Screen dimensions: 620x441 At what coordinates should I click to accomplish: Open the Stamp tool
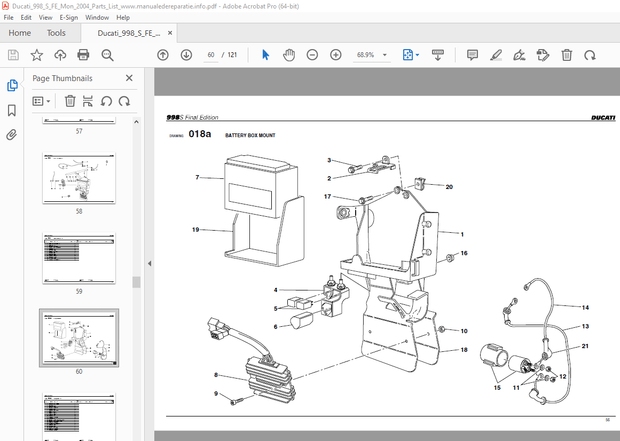pyautogui.click(x=543, y=55)
